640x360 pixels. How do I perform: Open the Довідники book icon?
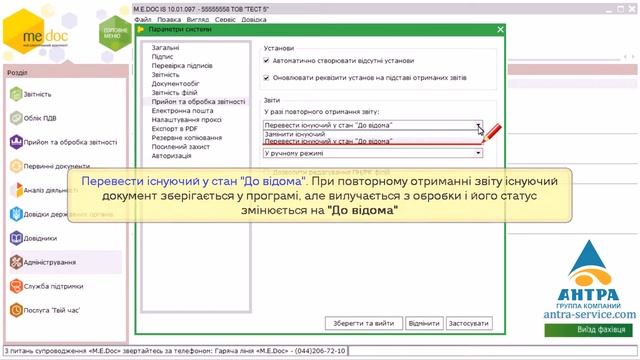(x=16, y=238)
